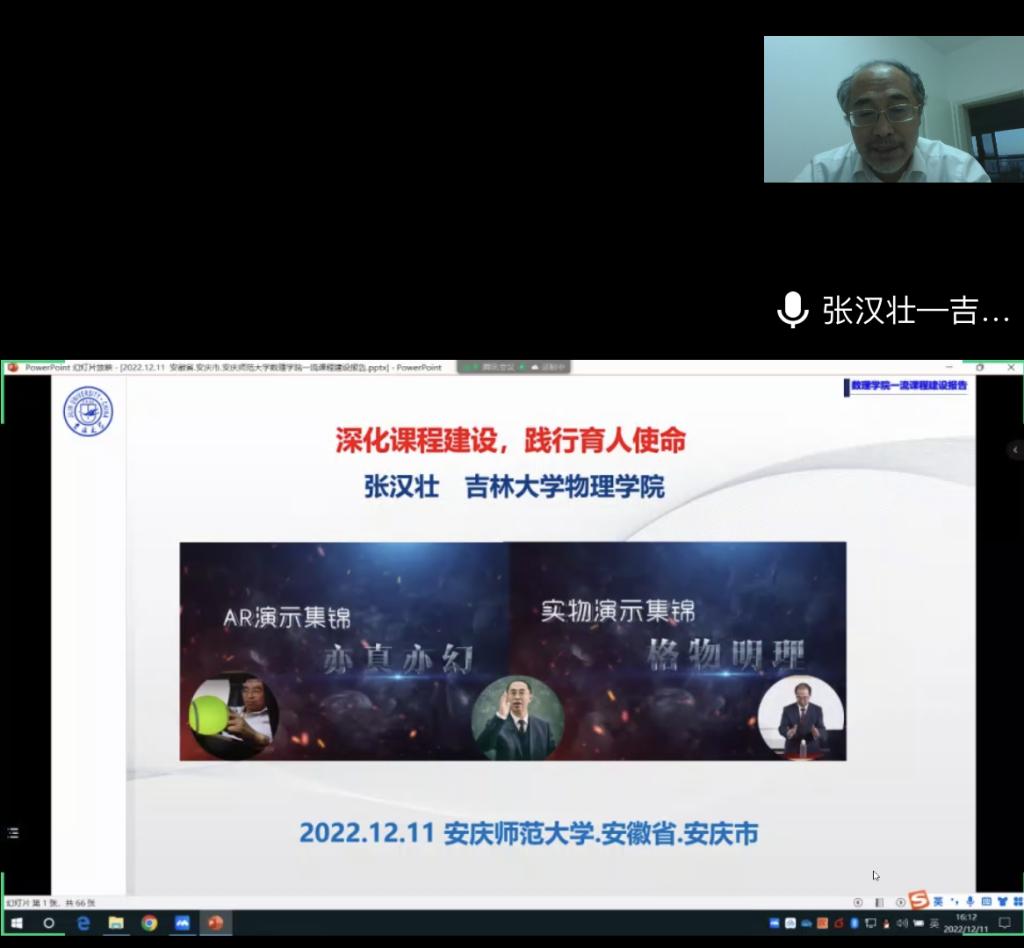
Task: Open Google Chrome from the taskbar
Action: point(149,923)
